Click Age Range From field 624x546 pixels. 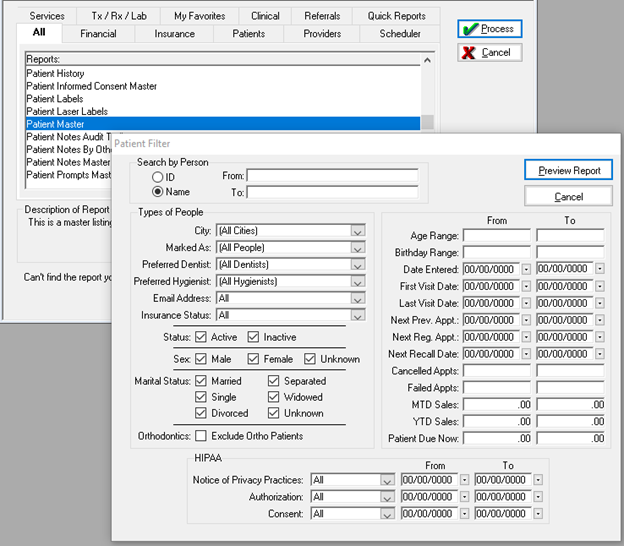(497, 236)
